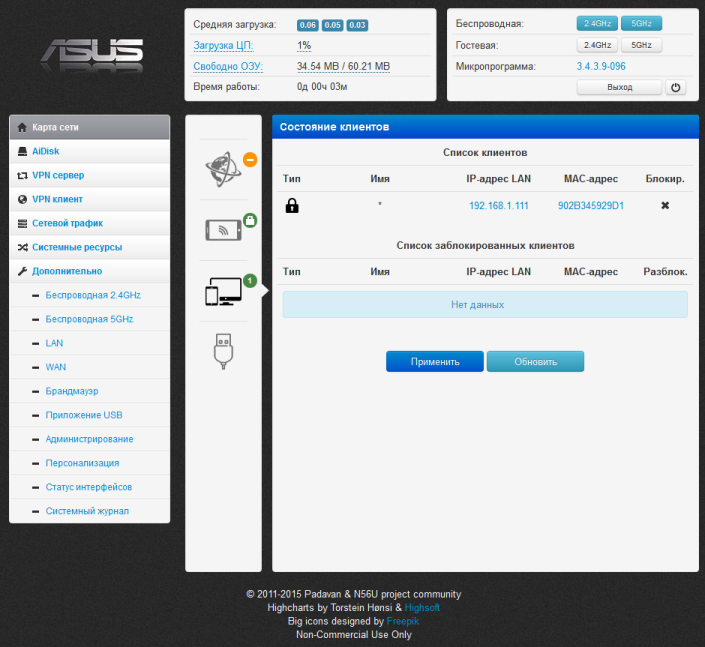Open the Internet globe status icon
The width and height of the screenshot is (705, 647).
tap(223, 169)
